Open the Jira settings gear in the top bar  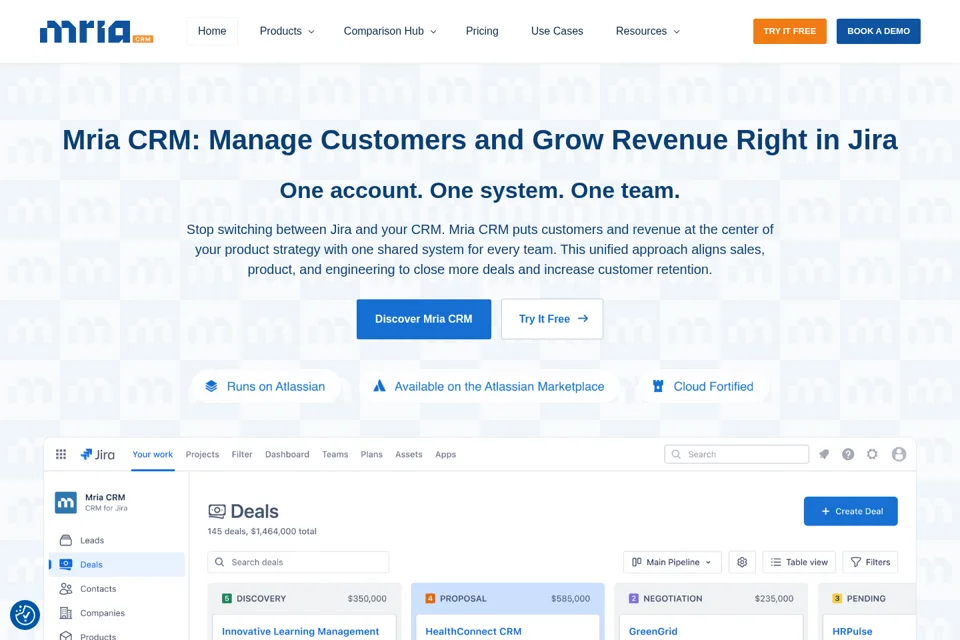point(872,454)
